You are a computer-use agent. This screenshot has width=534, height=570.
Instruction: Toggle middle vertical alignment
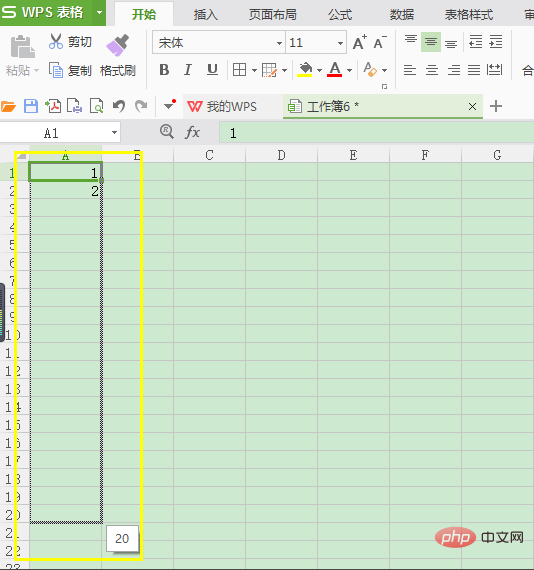pos(431,42)
